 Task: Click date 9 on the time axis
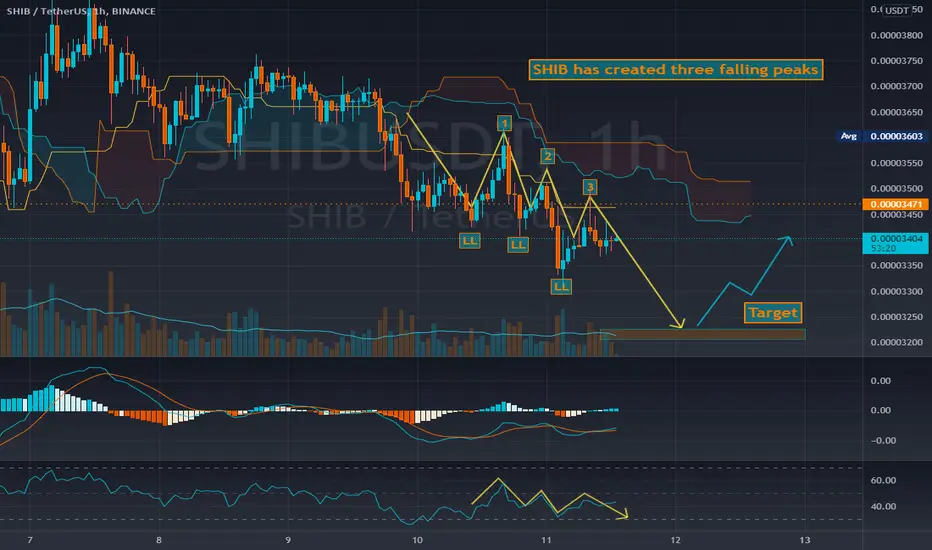288,540
